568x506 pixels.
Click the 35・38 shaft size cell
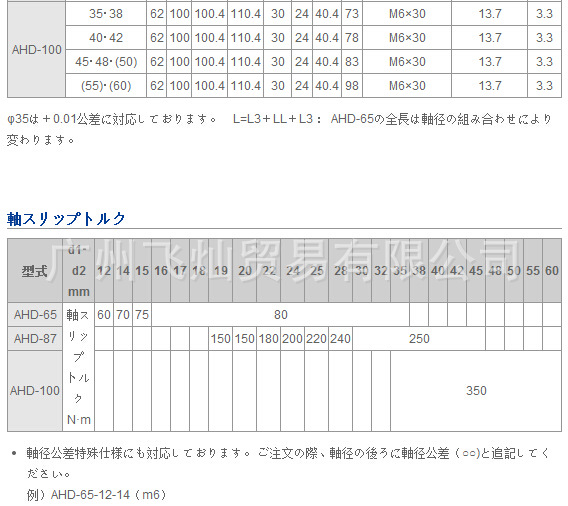(106, 14)
